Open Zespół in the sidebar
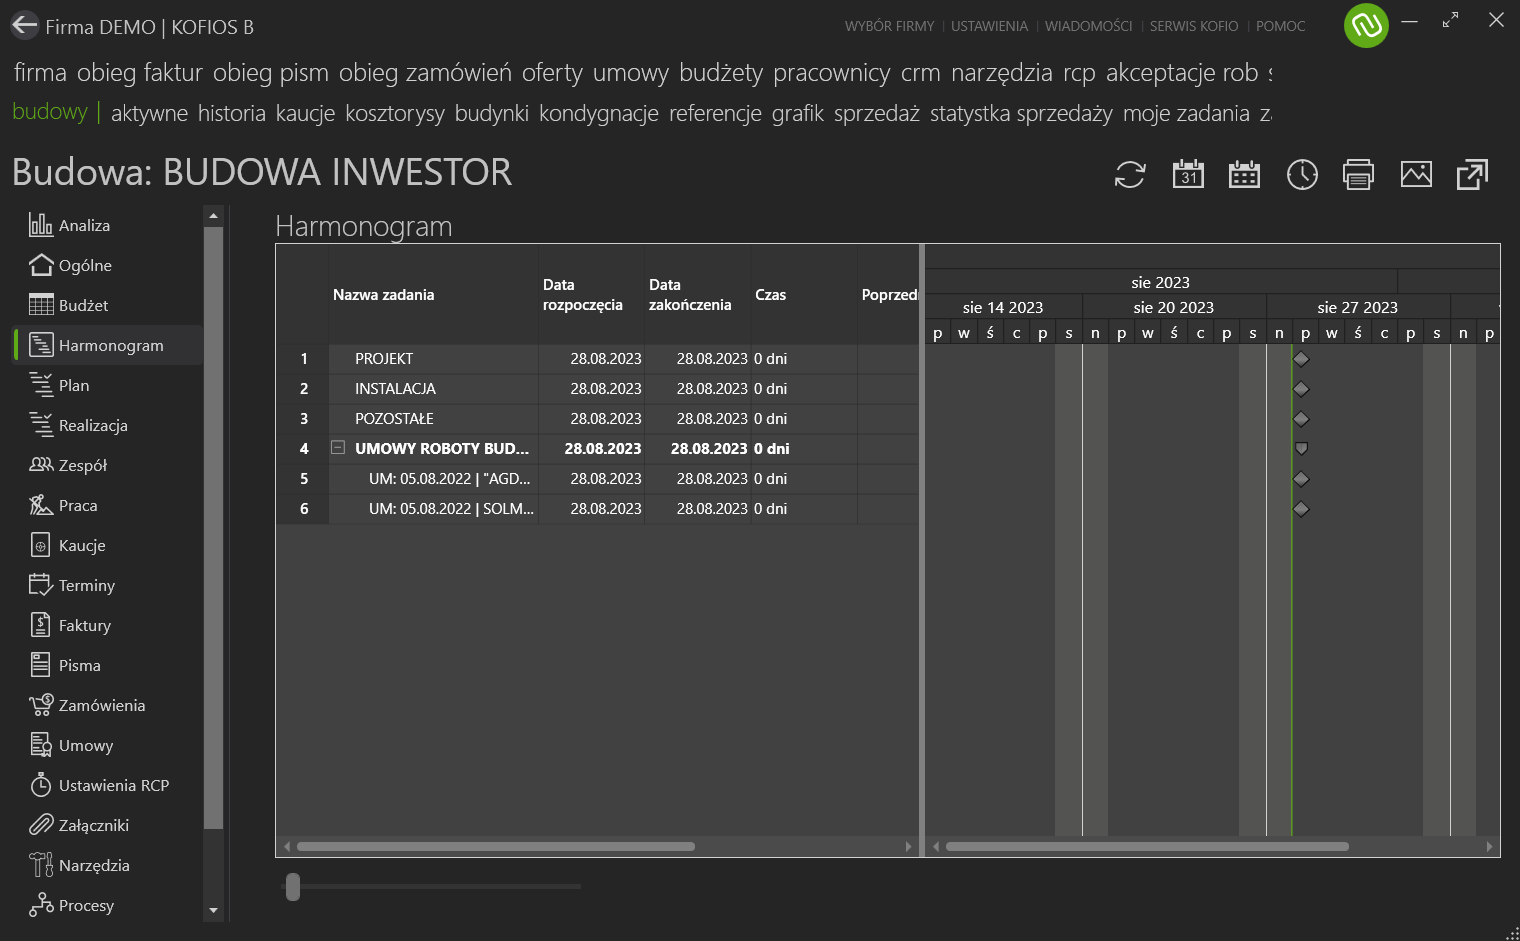Image resolution: width=1520 pixels, height=941 pixels. point(107,465)
